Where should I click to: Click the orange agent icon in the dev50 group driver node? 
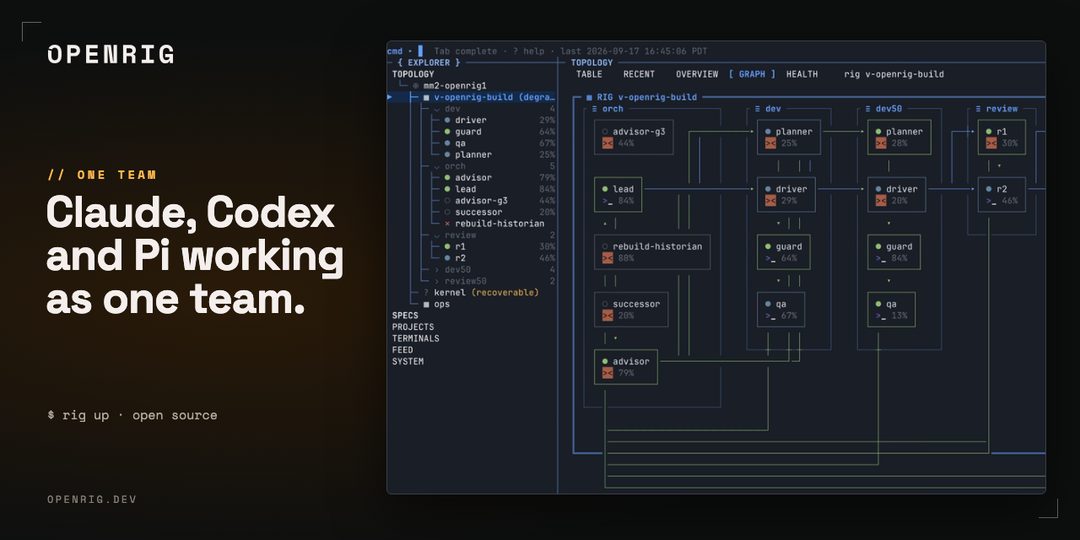coord(881,200)
